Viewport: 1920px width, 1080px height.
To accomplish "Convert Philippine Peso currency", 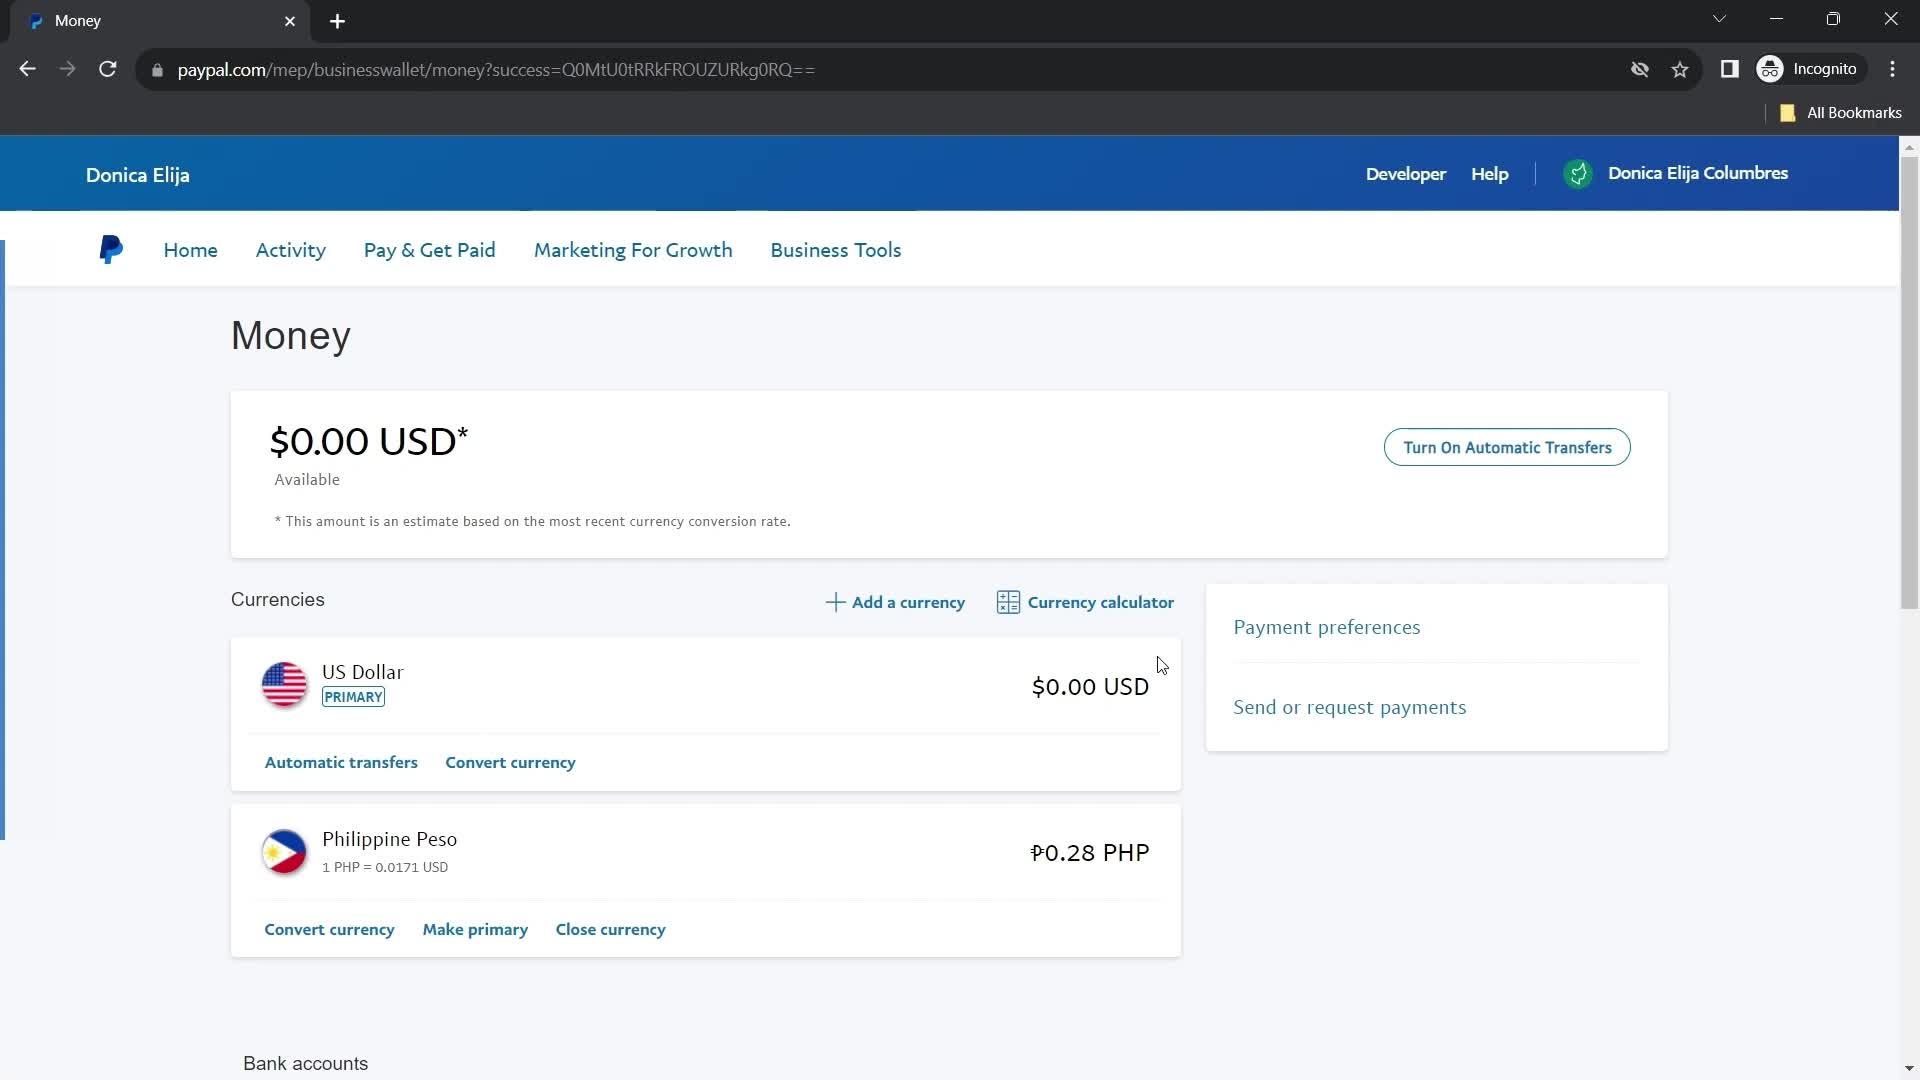I will click(328, 928).
